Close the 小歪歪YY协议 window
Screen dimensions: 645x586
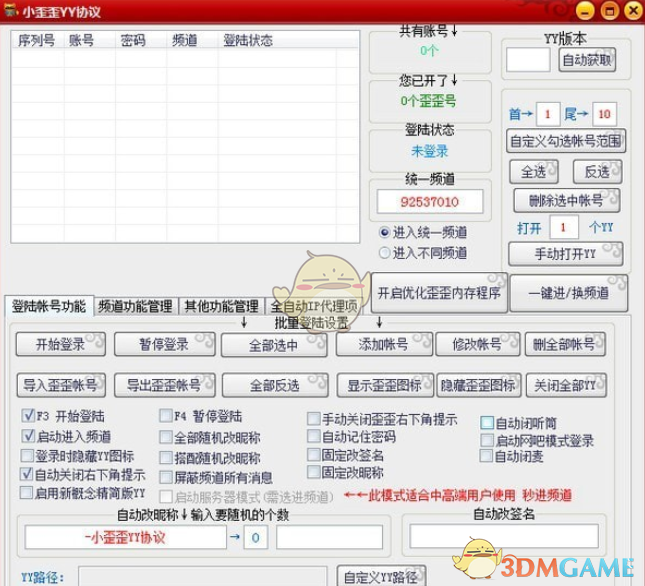pos(634,11)
